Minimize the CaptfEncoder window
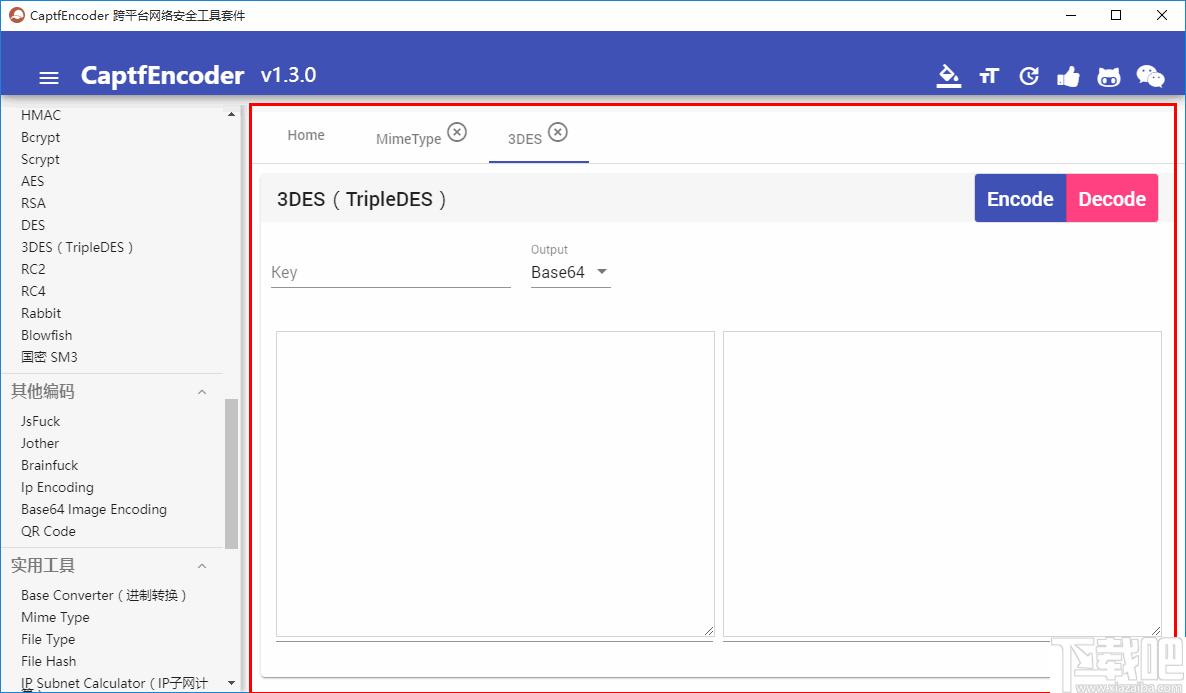Image resolution: width=1186 pixels, height=693 pixels. coord(1071,15)
